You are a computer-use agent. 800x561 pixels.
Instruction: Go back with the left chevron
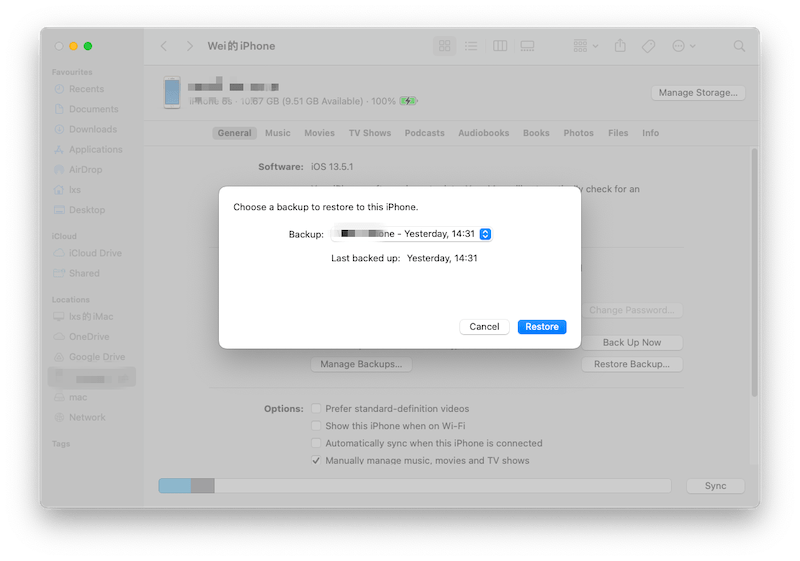pos(164,46)
